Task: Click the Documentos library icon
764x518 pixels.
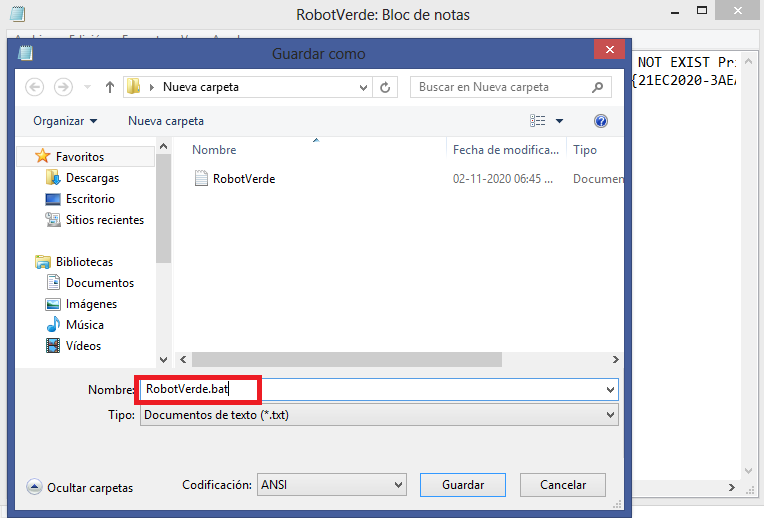Action: [53, 283]
